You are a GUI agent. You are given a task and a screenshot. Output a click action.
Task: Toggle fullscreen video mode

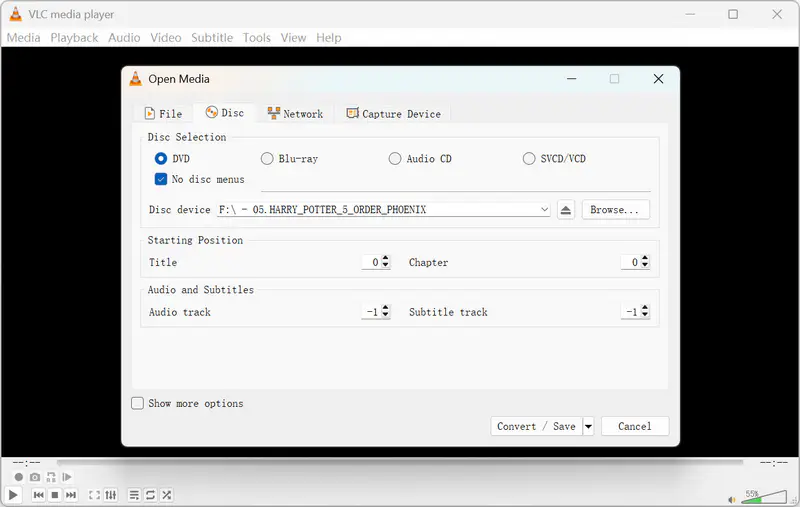tap(94, 495)
